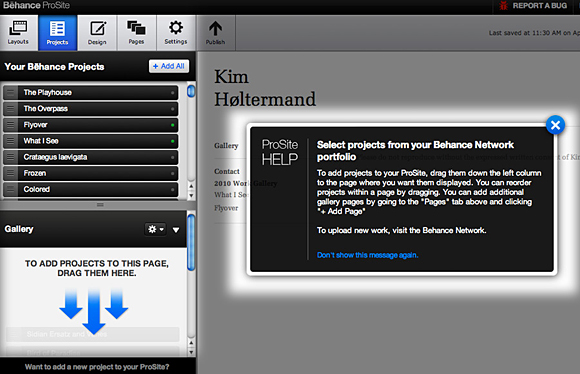580x374 pixels.
Task: Open the Settings tab
Action: point(176,33)
